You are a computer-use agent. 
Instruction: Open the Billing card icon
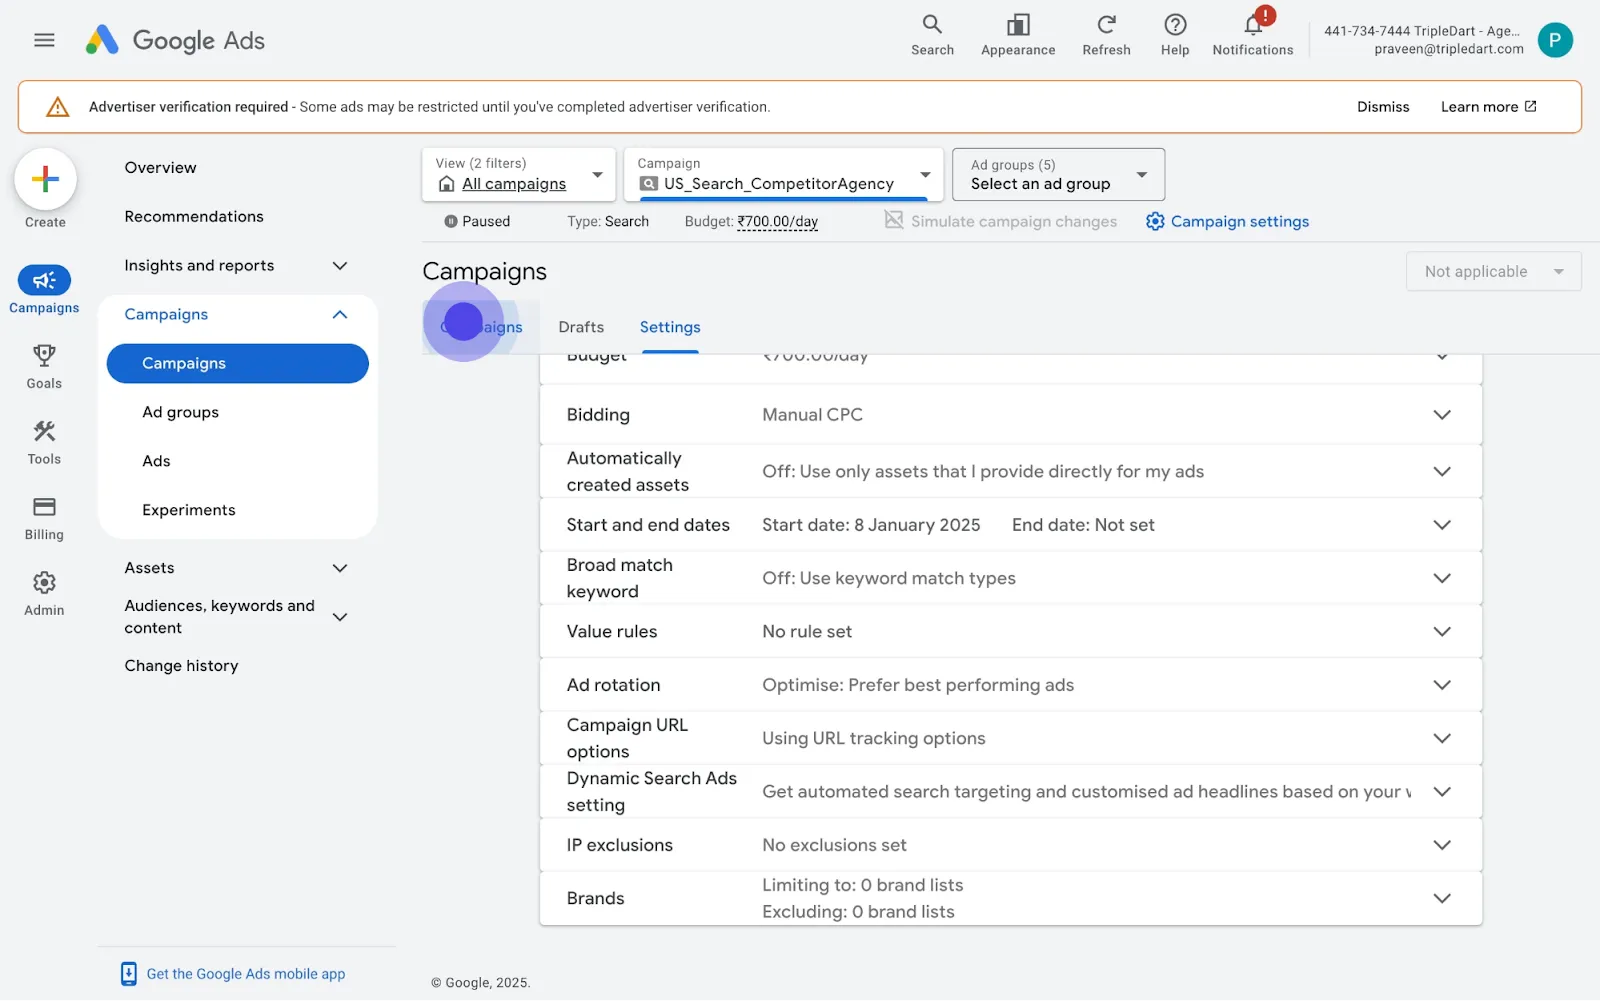(x=44, y=507)
